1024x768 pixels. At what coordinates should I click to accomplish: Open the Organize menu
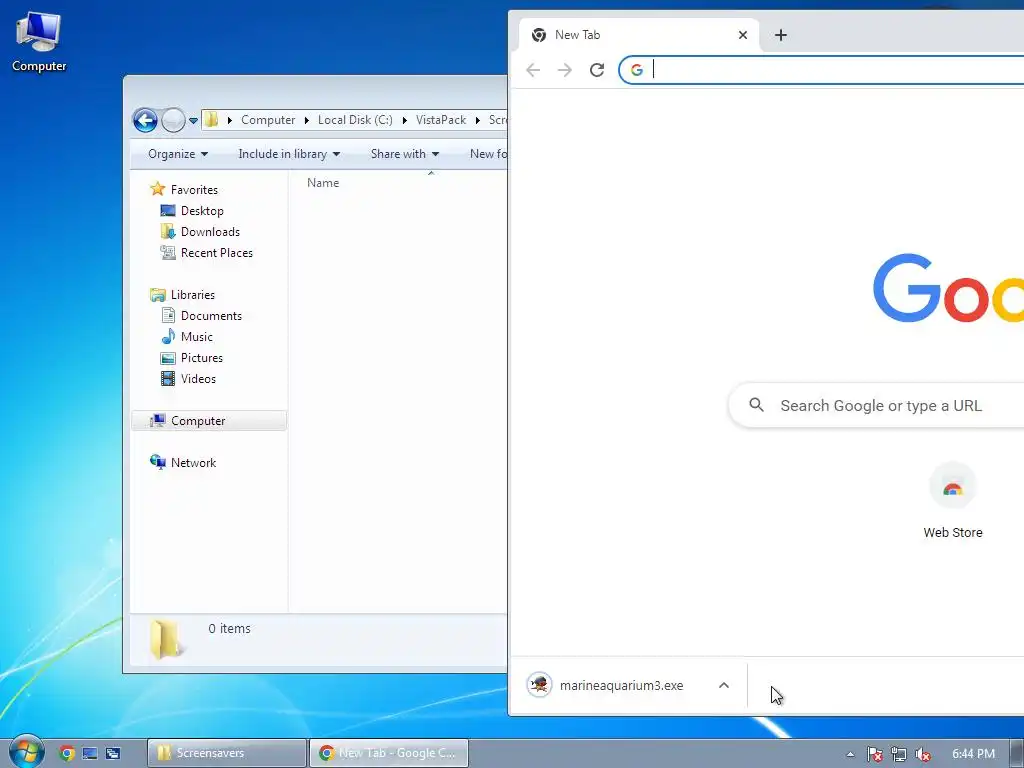(x=178, y=154)
